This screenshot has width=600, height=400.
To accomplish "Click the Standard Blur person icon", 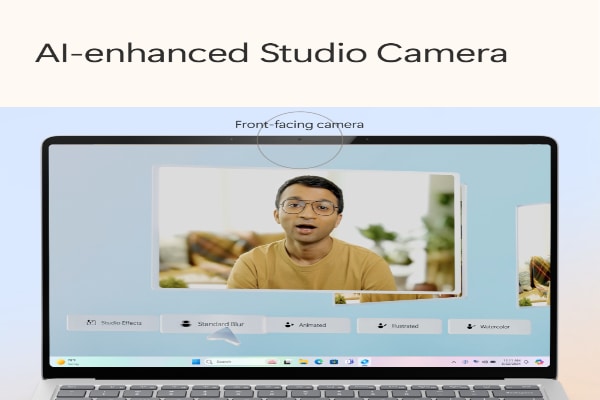I will 185,324.
